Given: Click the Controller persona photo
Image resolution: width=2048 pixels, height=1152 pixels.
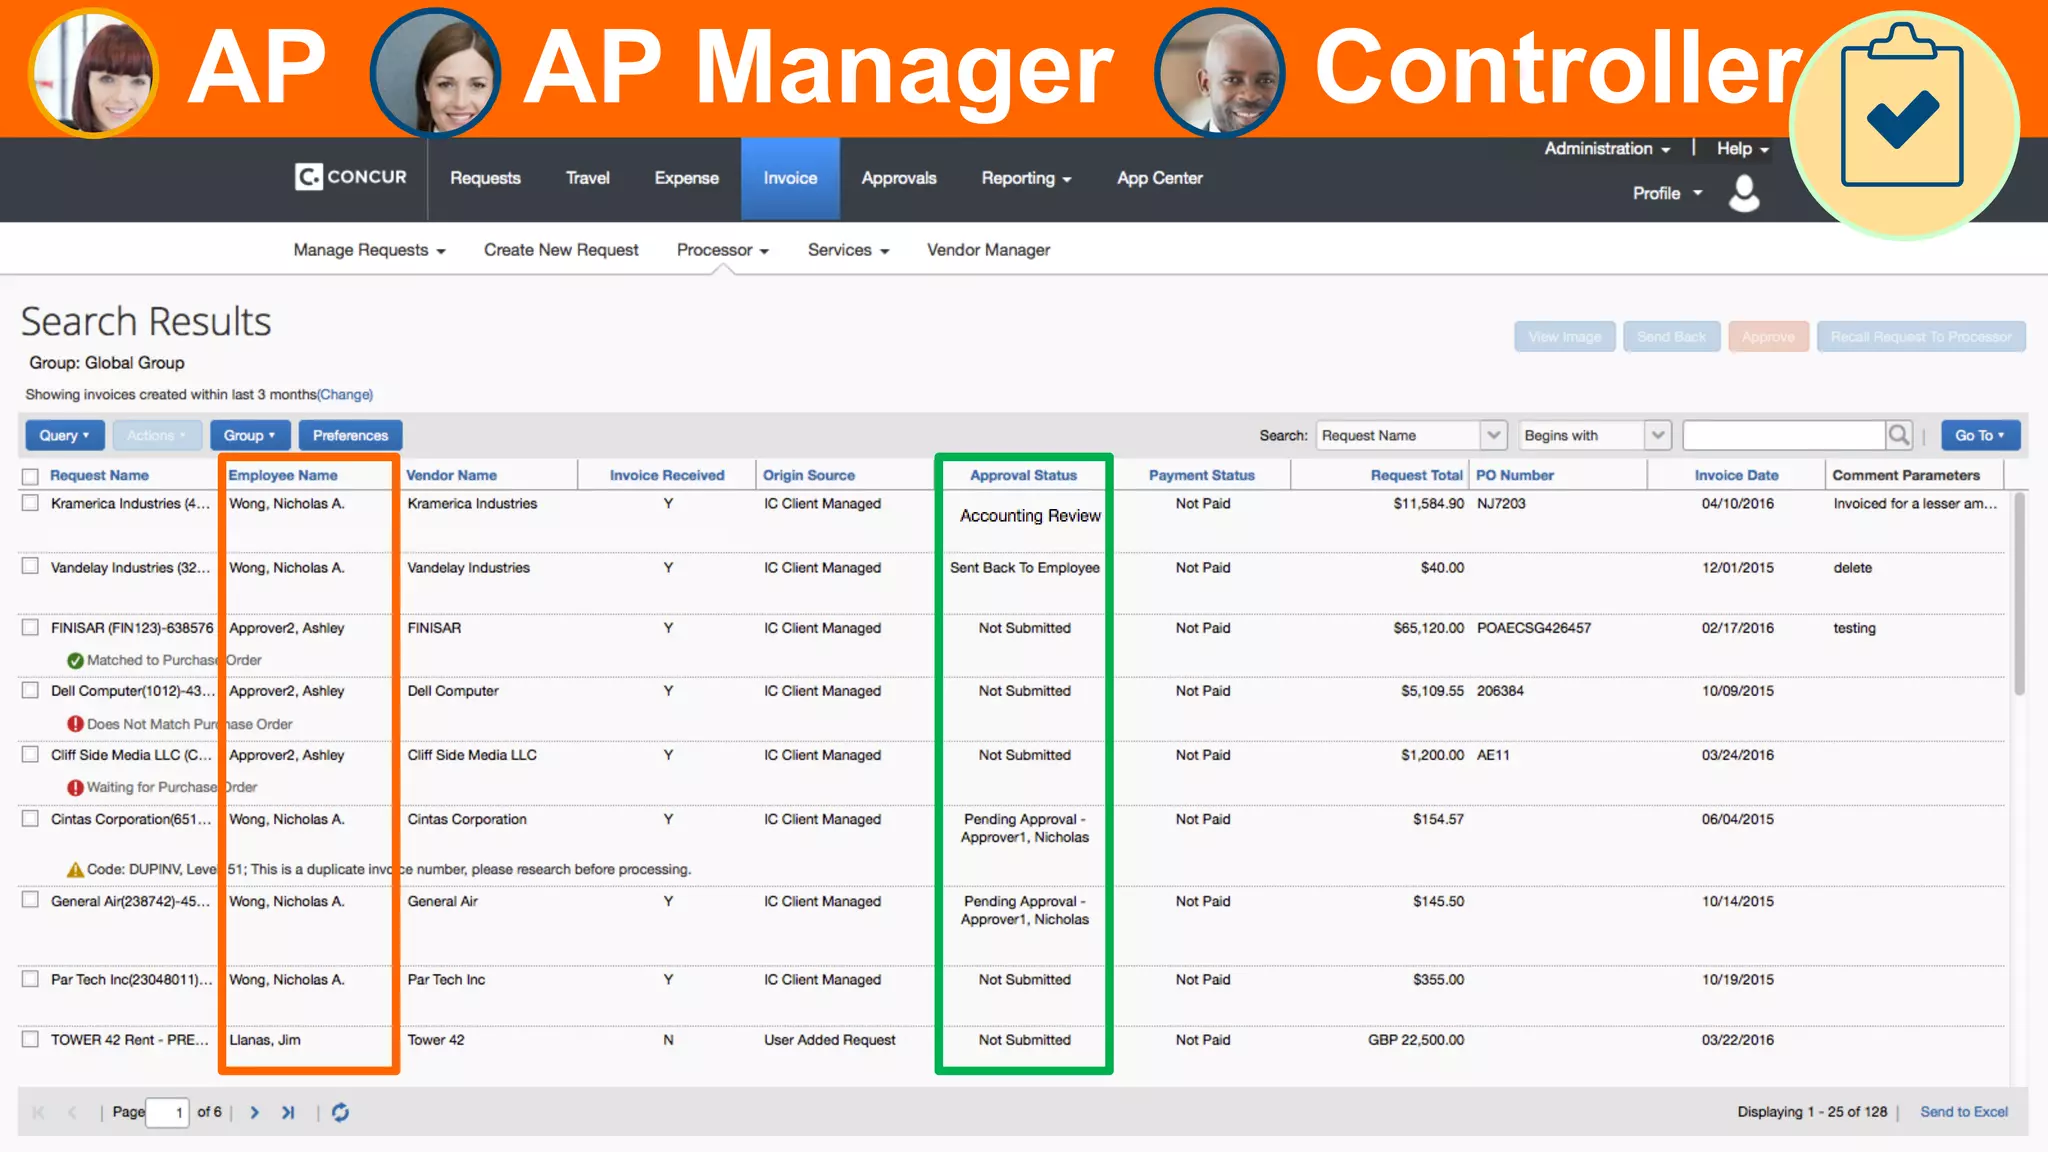Looking at the screenshot, I should pos(1219,72).
